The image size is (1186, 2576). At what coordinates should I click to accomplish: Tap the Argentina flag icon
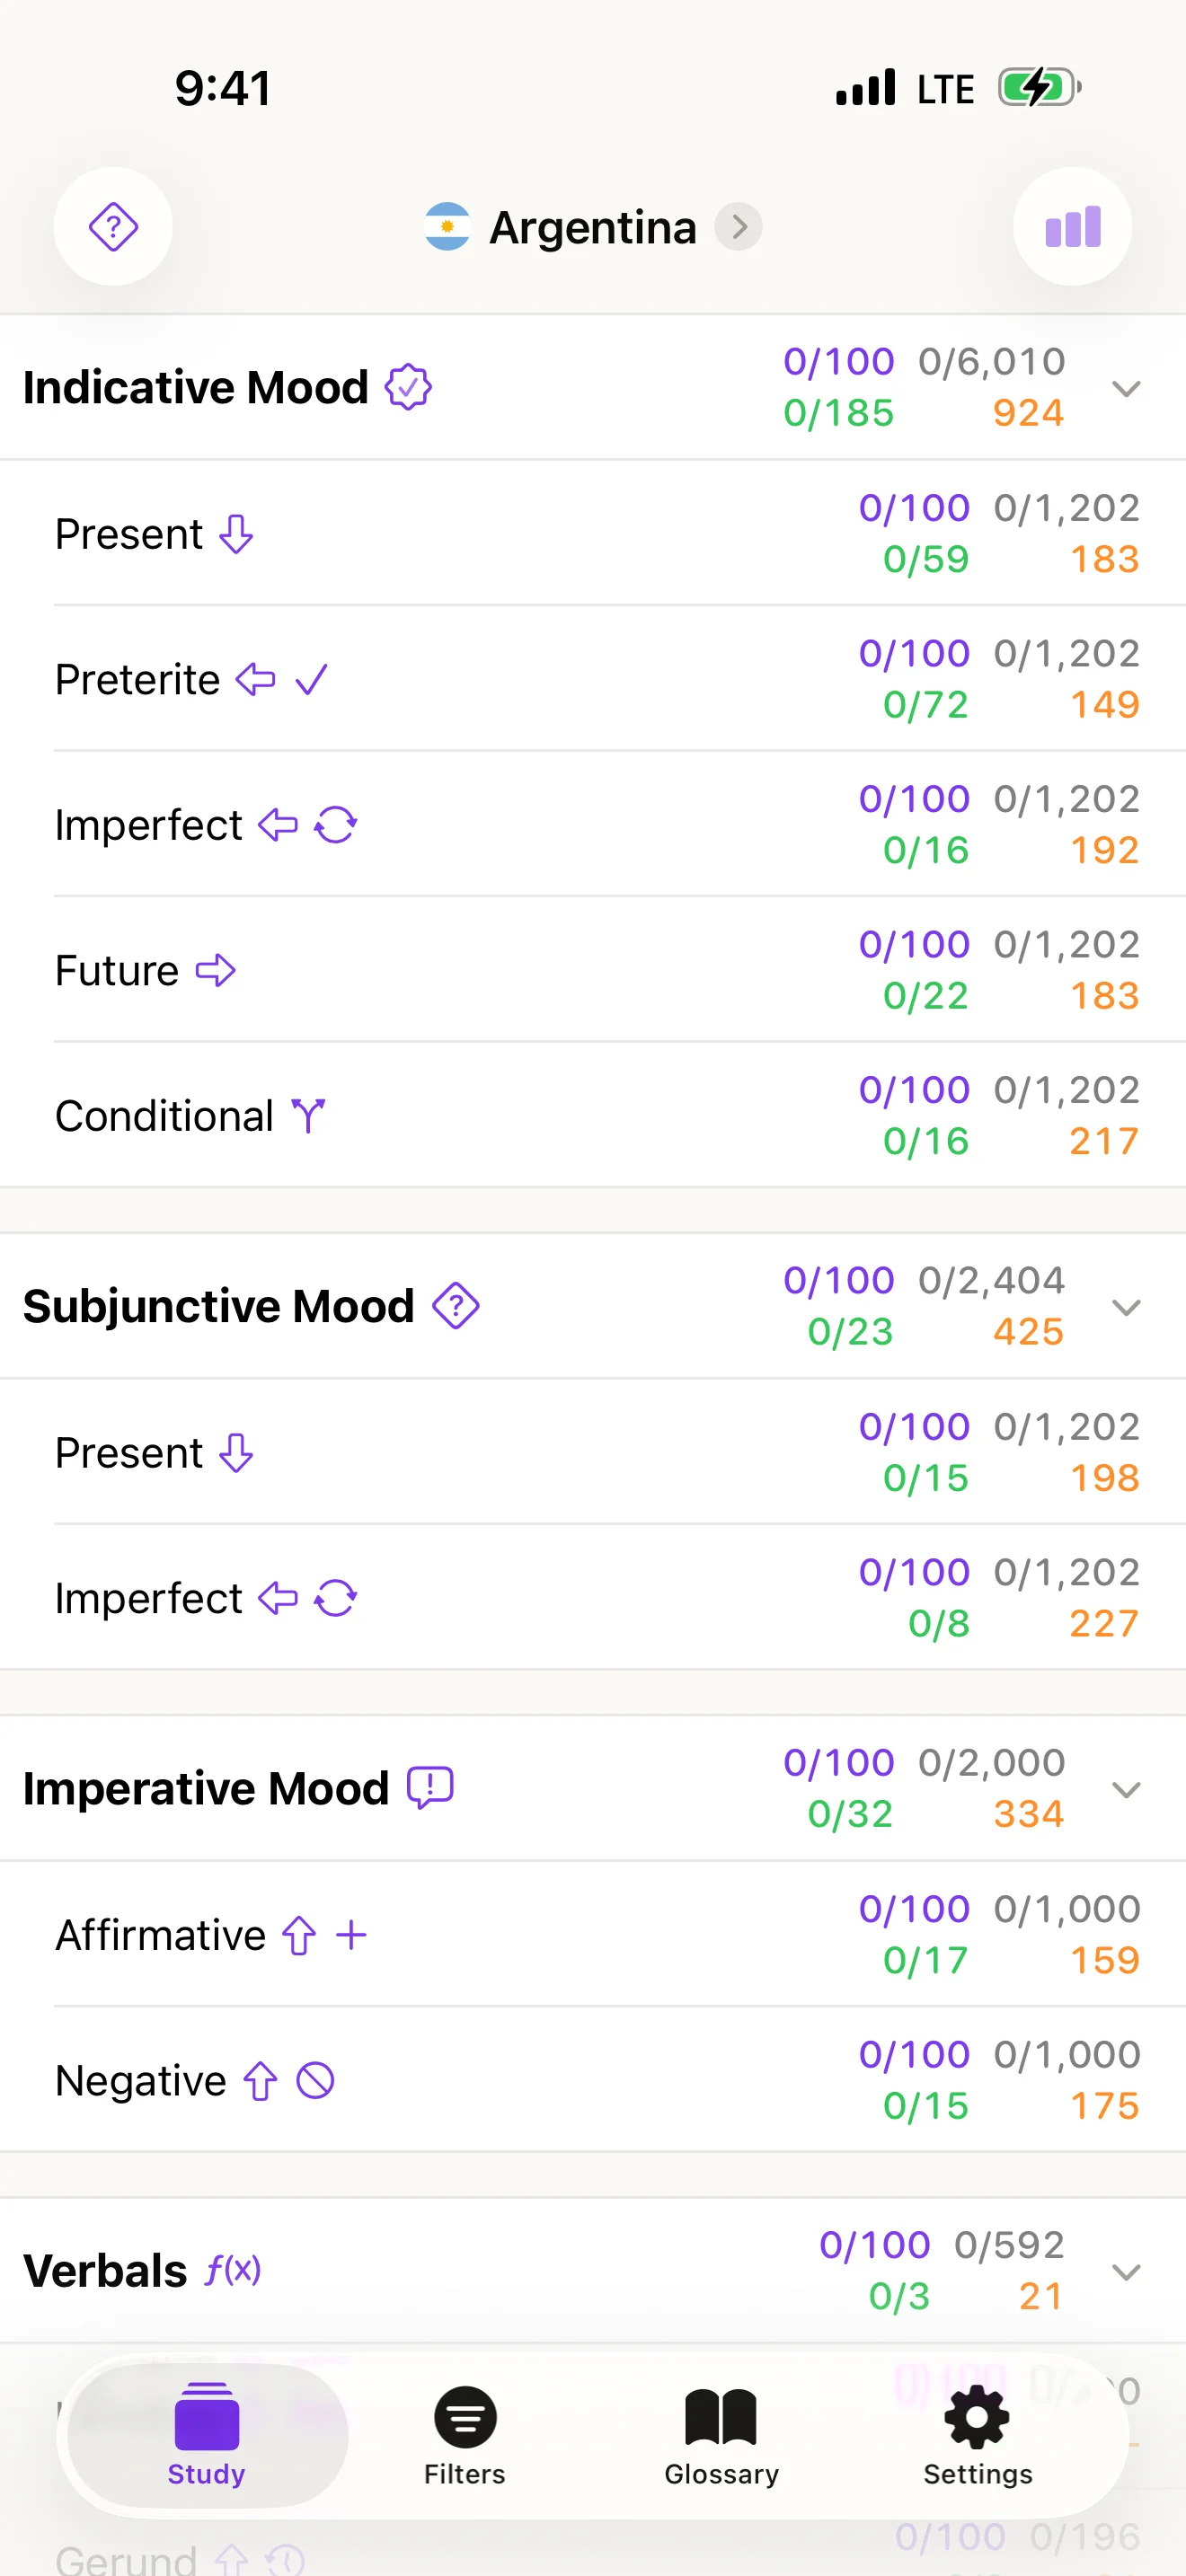[x=447, y=227]
